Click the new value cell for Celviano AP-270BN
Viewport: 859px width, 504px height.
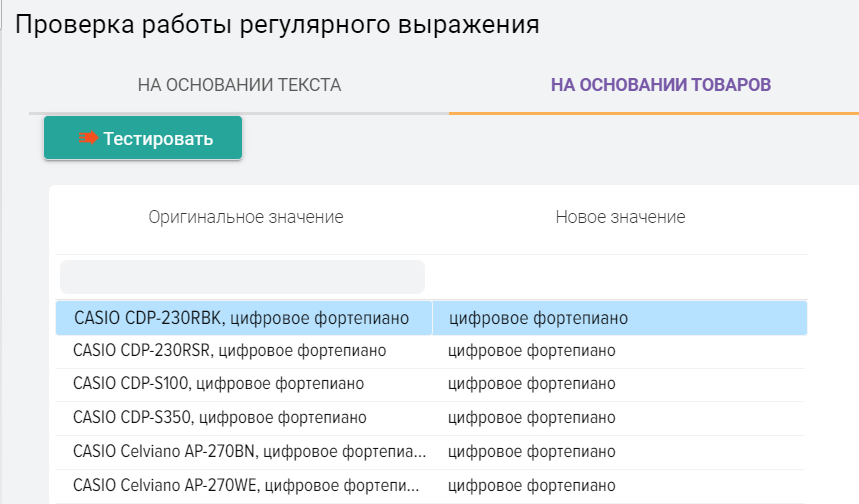(531, 451)
